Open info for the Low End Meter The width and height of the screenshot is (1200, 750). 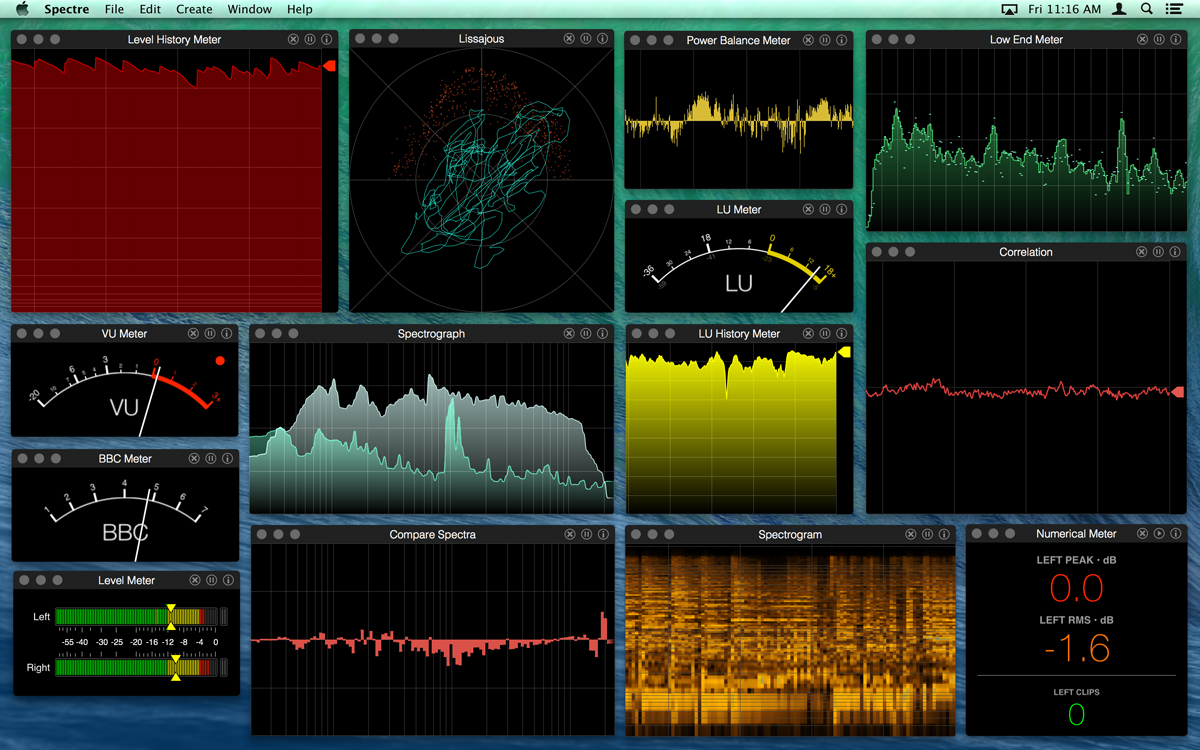pos(1174,39)
